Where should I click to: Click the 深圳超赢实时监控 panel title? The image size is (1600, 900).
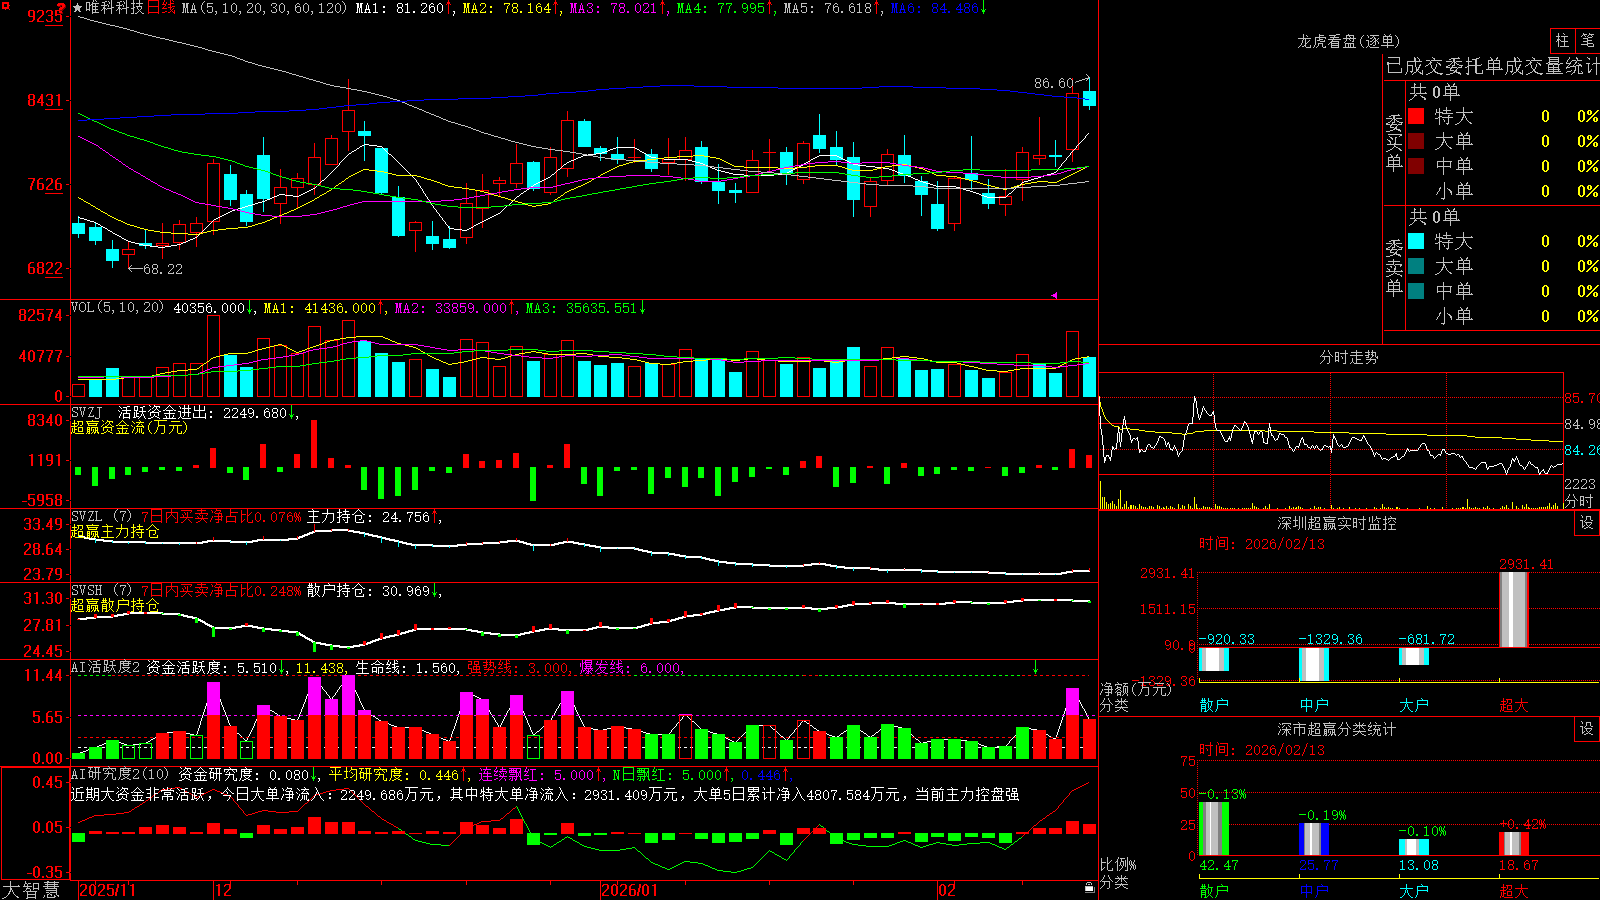[1337, 523]
